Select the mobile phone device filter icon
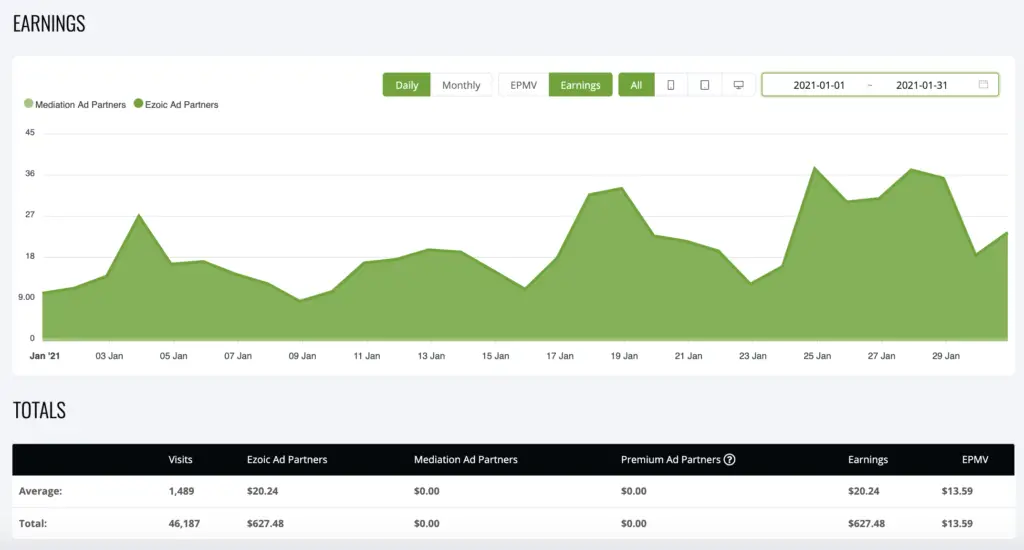The height and width of the screenshot is (550, 1024). pos(671,85)
